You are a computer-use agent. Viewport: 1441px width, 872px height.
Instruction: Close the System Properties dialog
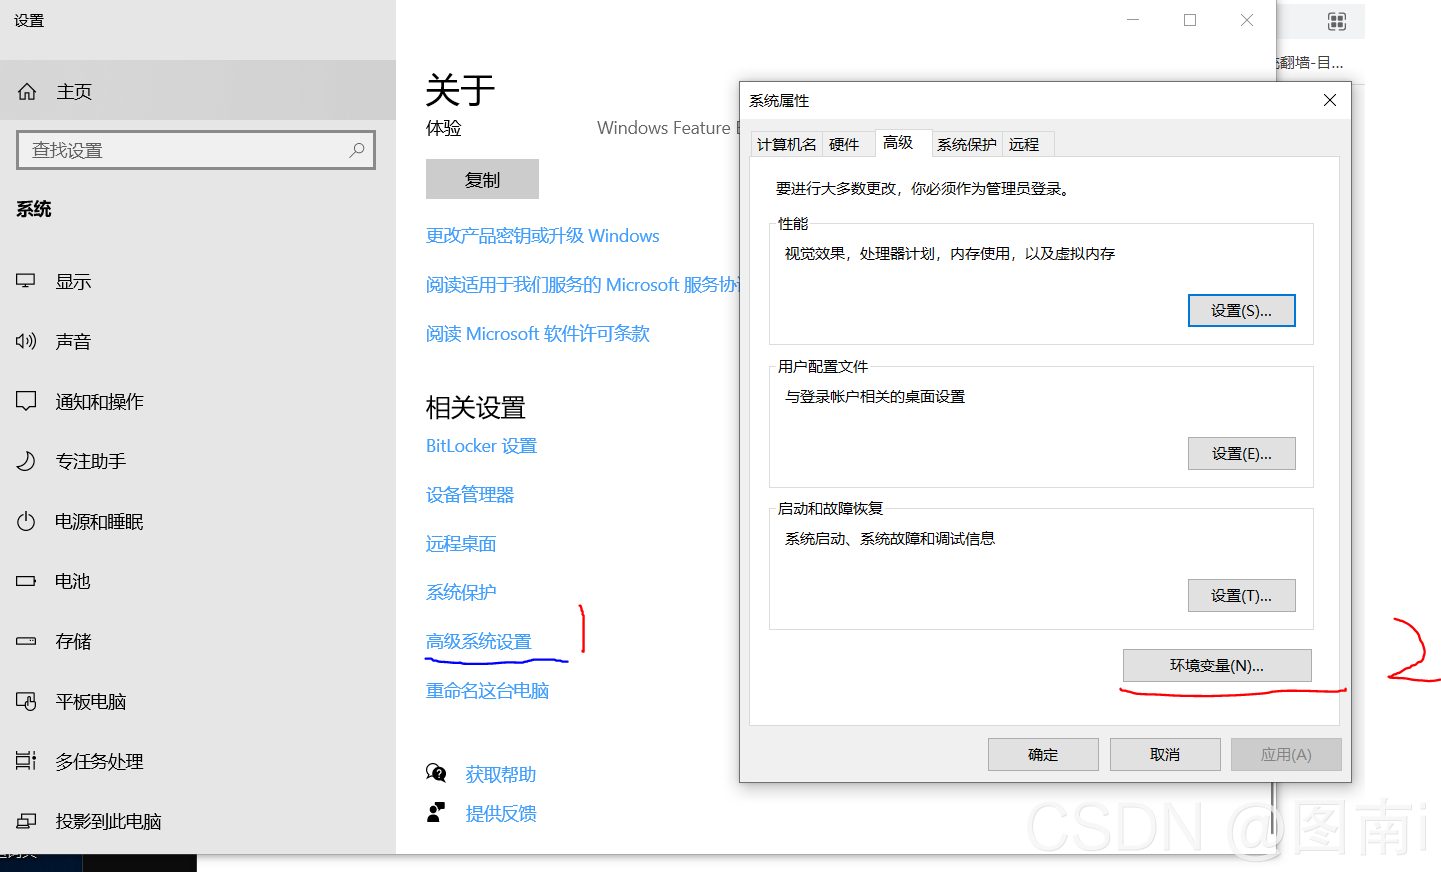tap(1330, 100)
